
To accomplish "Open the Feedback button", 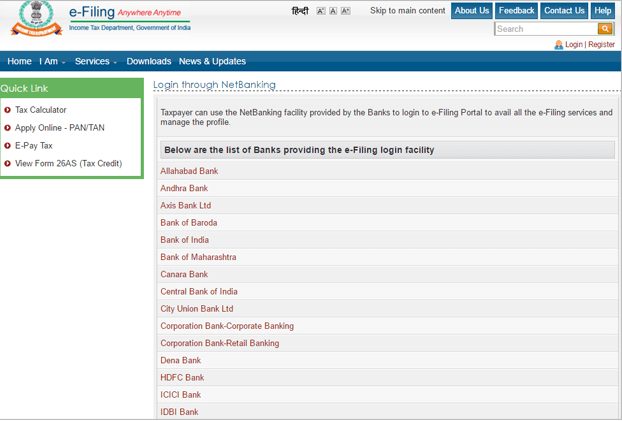I will click(x=516, y=11).
